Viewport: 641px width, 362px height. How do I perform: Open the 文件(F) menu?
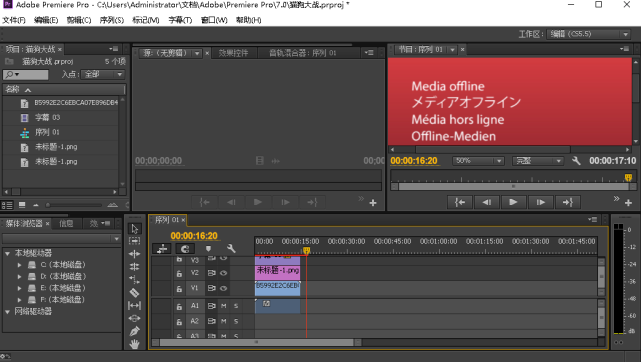(14, 20)
